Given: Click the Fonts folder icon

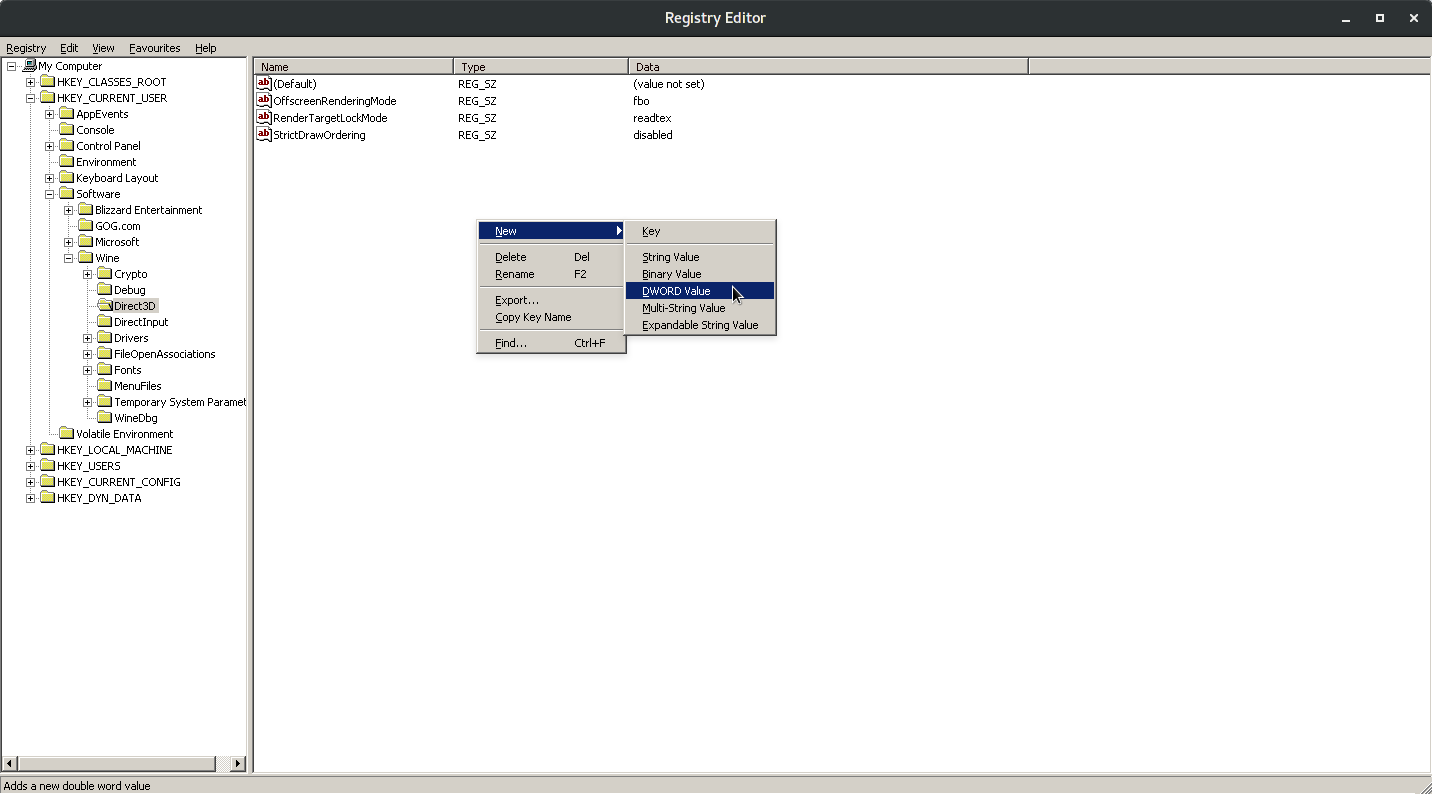Looking at the screenshot, I should [104, 370].
